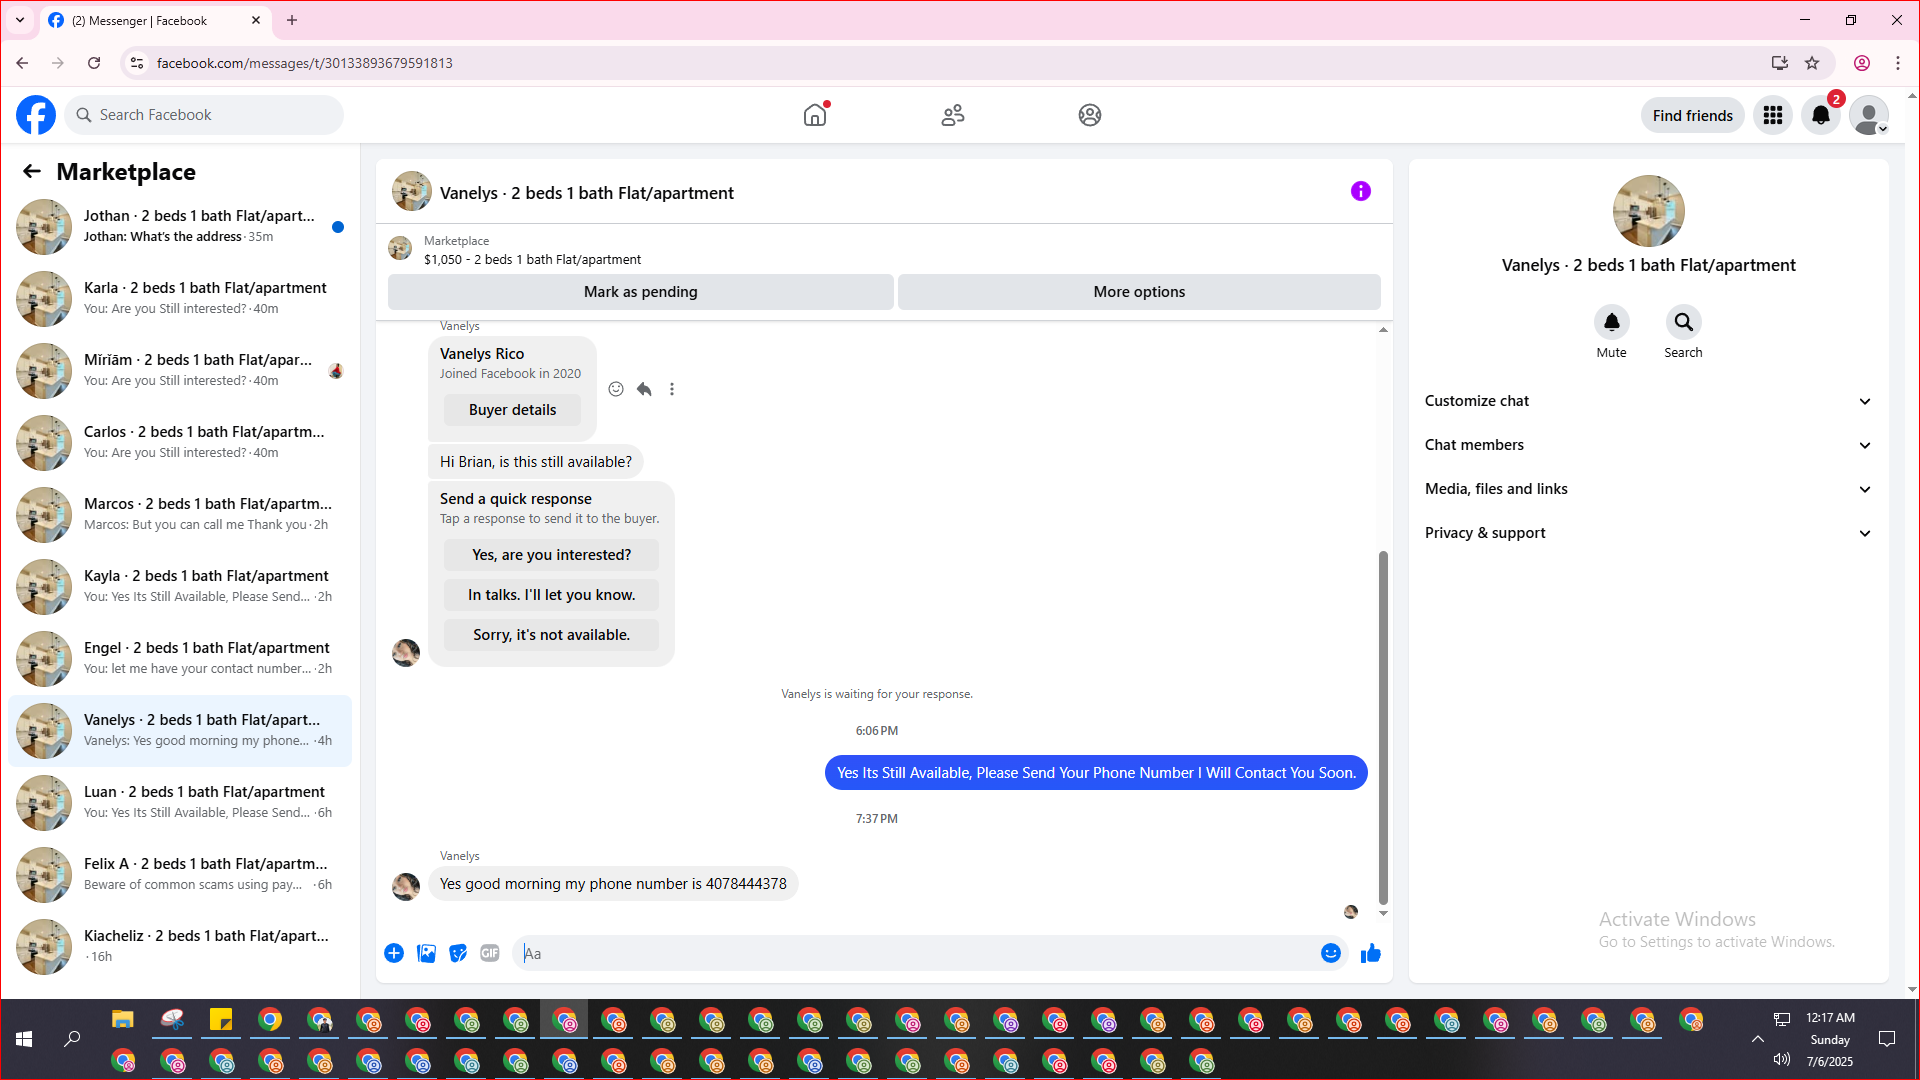Toggle the conversation information panel
This screenshot has width=1920, height=1080.
[x=1360, y=191]
